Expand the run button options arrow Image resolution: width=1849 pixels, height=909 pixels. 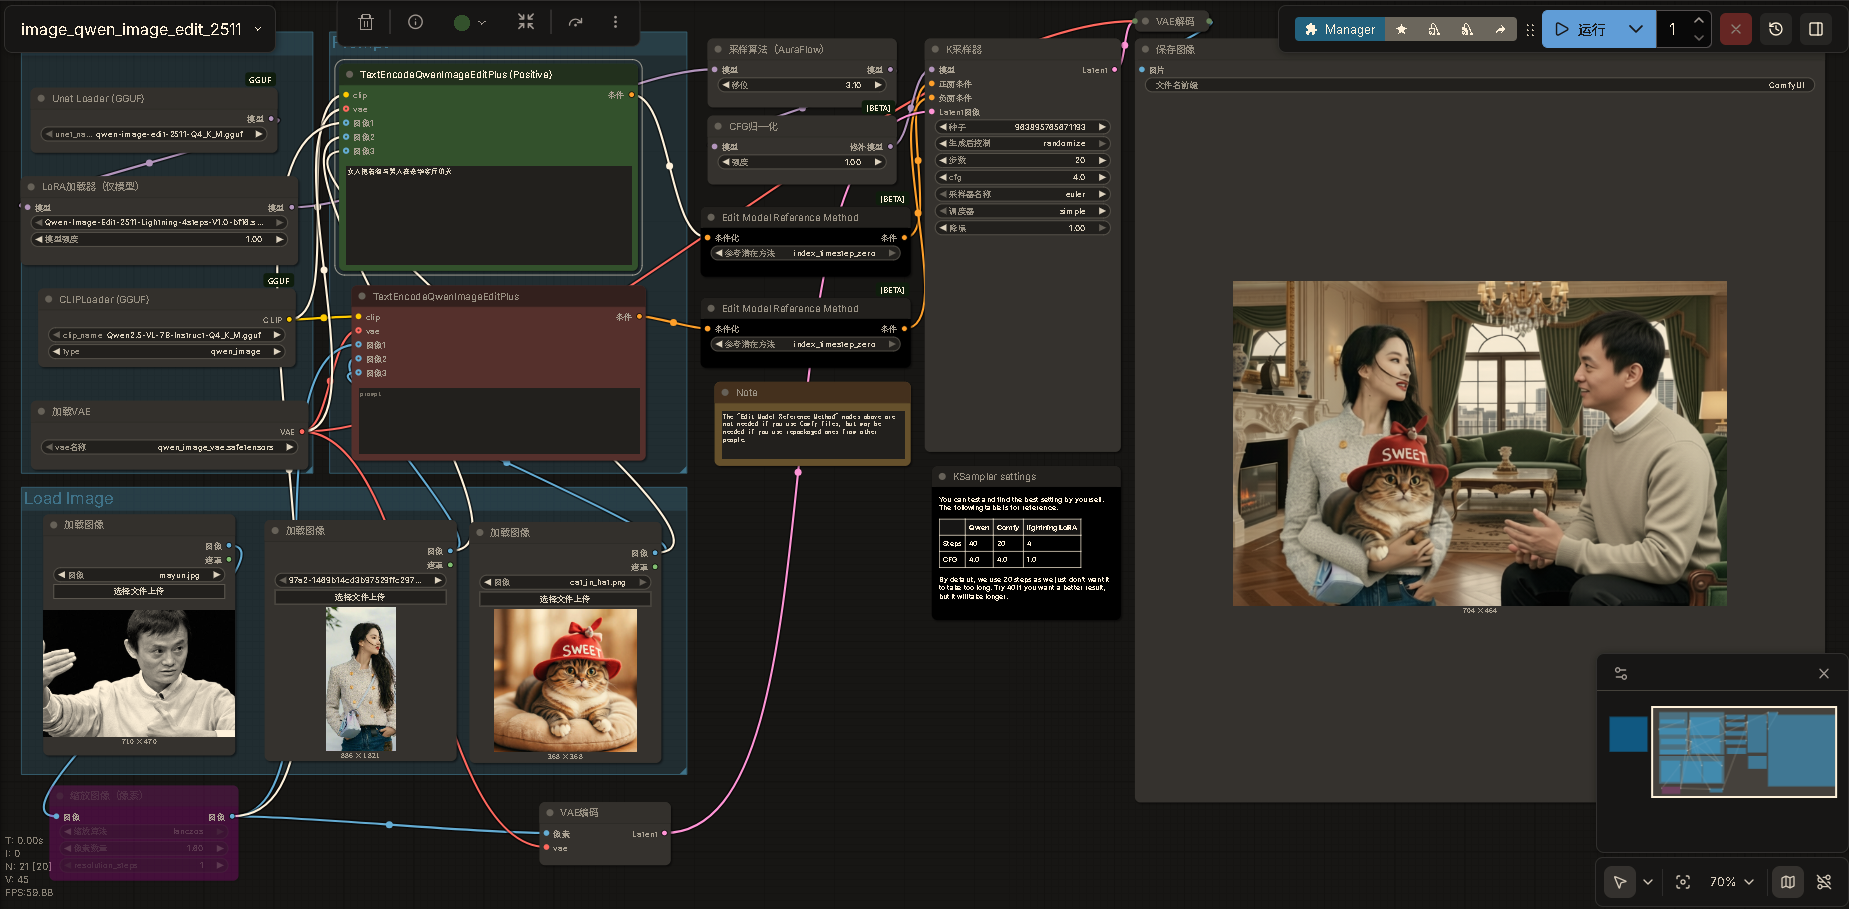[x=1636, y=29]
